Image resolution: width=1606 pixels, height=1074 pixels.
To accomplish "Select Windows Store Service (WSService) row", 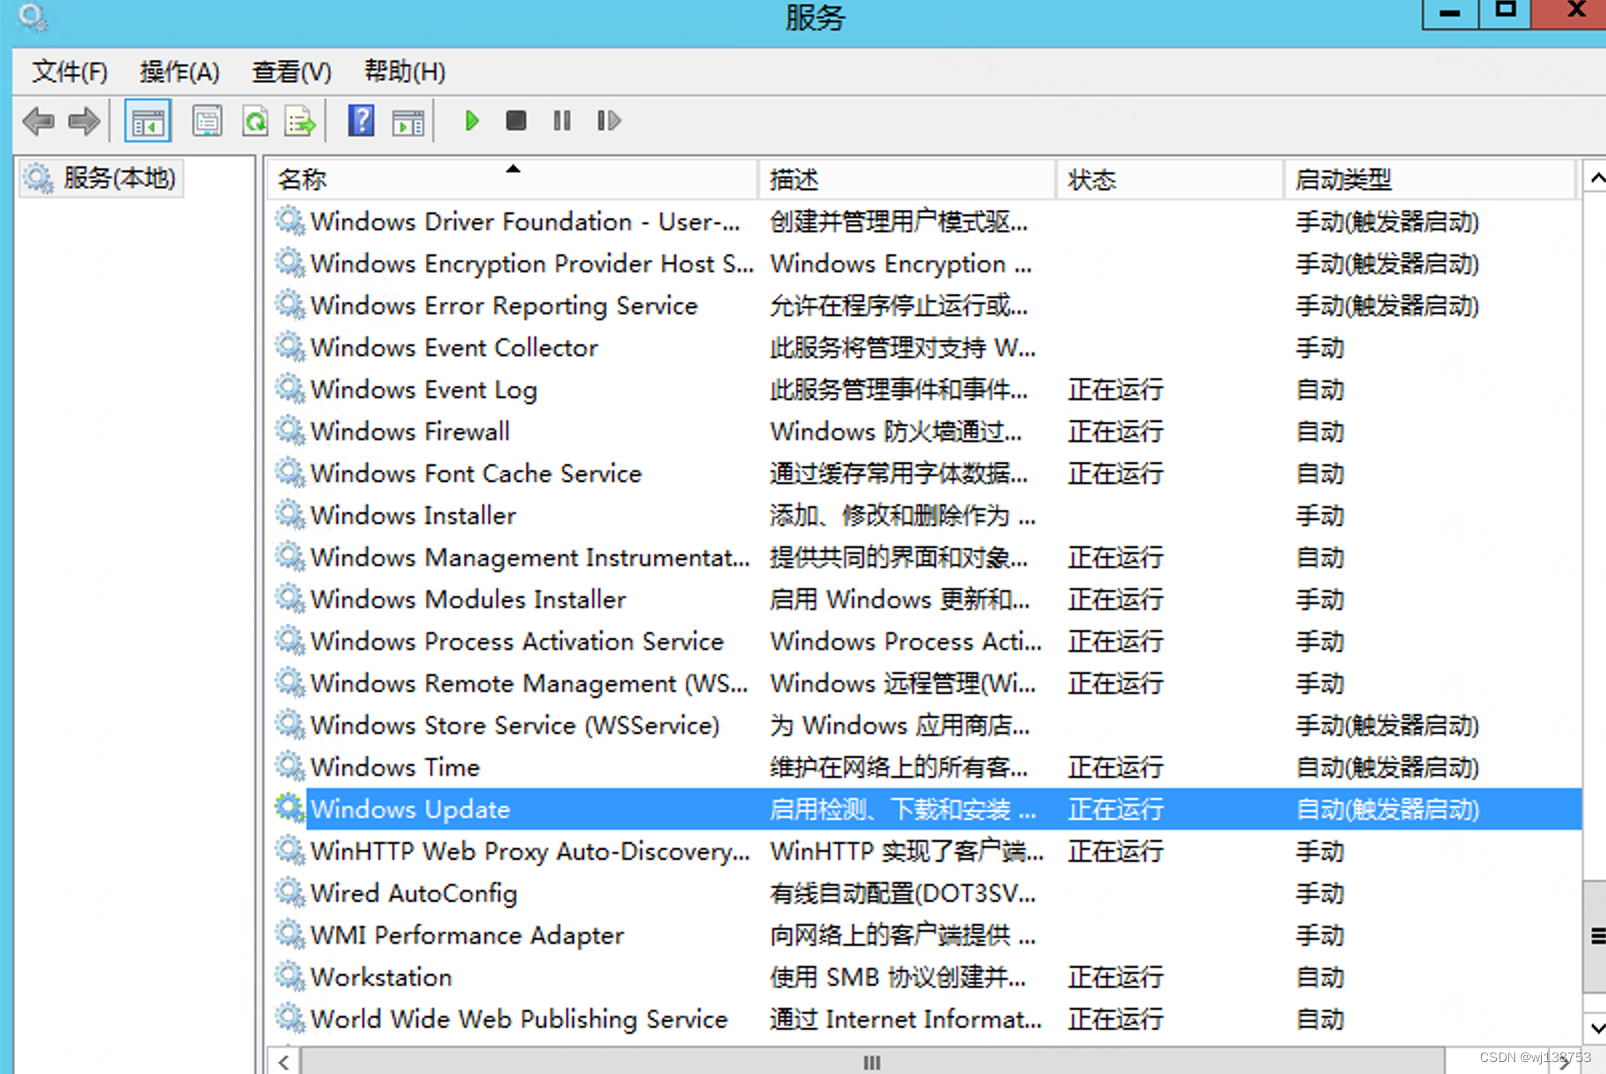I will pos(926,726).
